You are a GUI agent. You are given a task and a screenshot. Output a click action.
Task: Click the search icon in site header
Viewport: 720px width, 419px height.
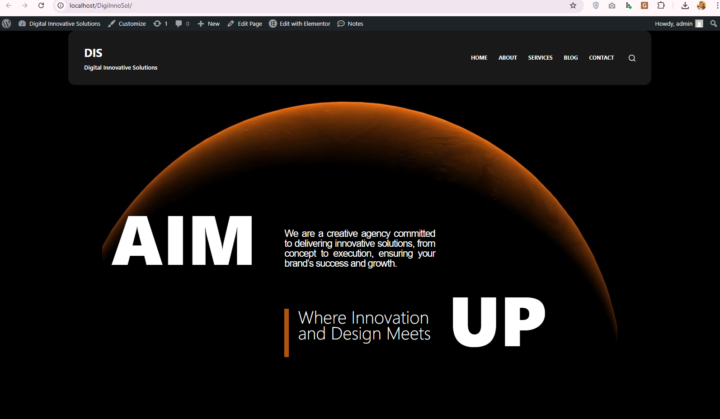632,58
